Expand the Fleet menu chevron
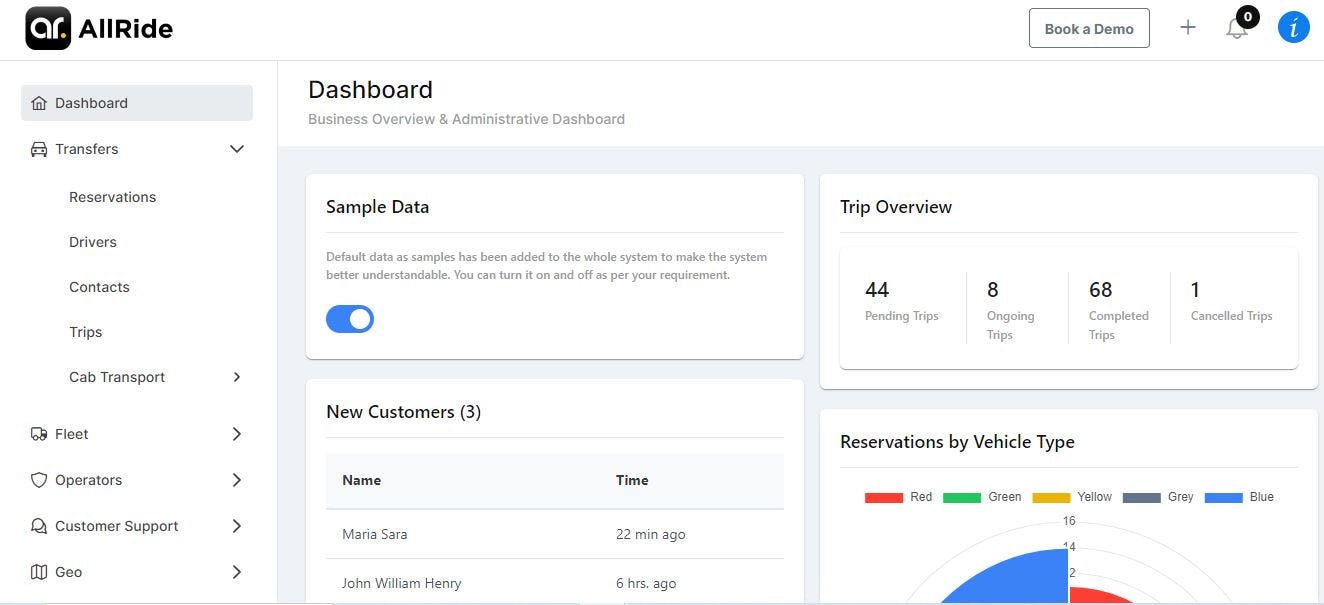Image resolution: width=1324 pixels, height=605 pixels. pyautogui.click(x=237, y=434)
